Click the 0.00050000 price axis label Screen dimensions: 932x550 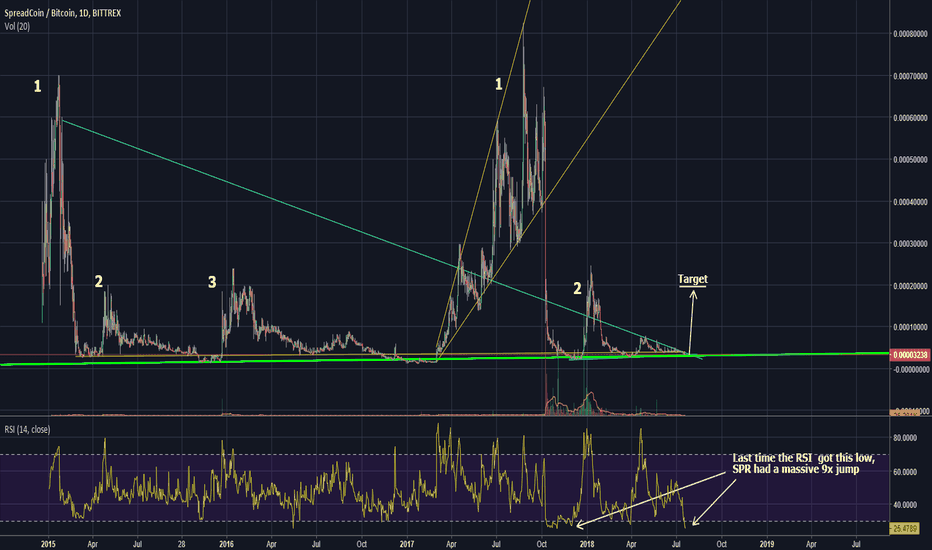point(911,160)
